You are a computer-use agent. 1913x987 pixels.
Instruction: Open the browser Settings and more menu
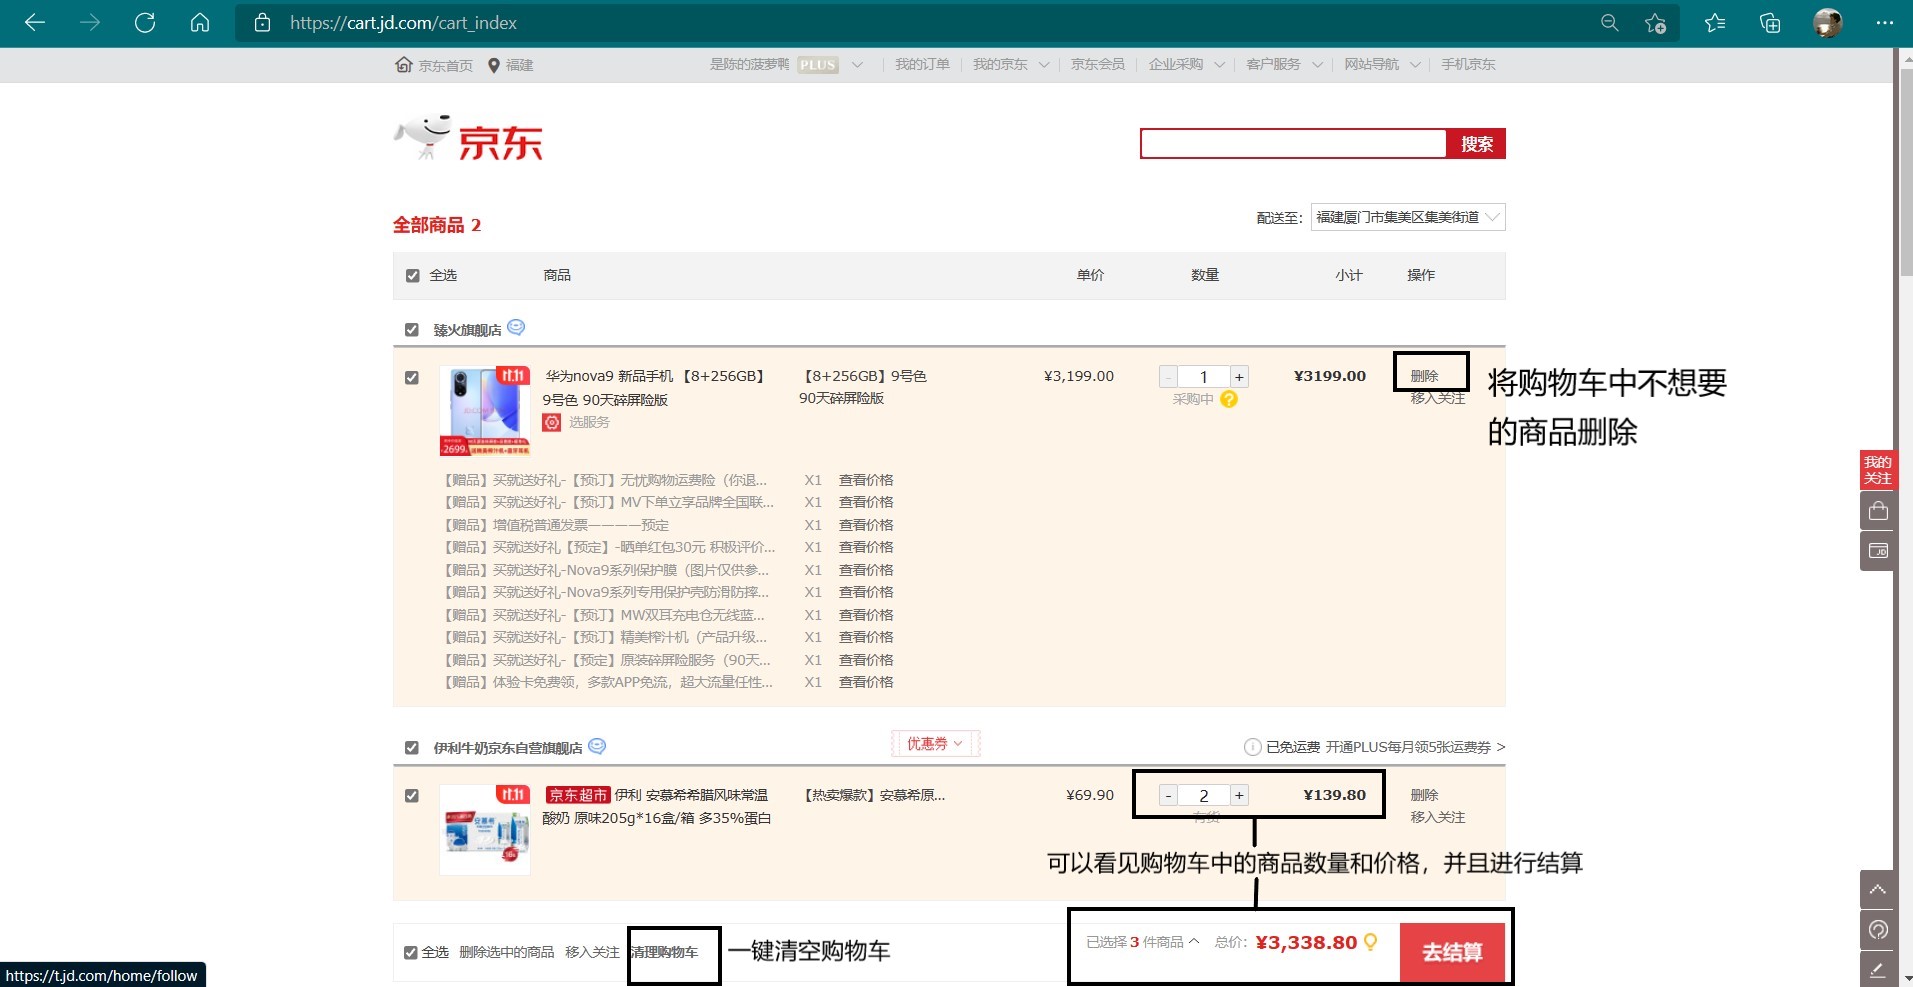tap(1885, 23)
